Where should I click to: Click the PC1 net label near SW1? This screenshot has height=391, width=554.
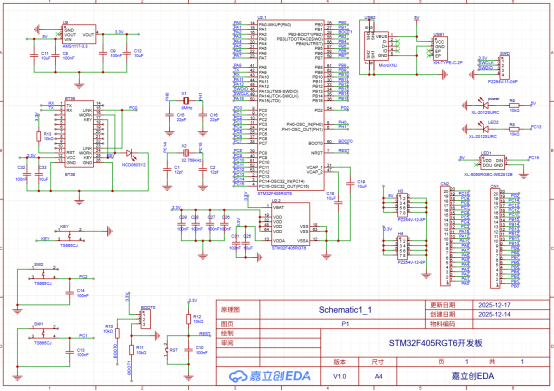coord(83,336)
